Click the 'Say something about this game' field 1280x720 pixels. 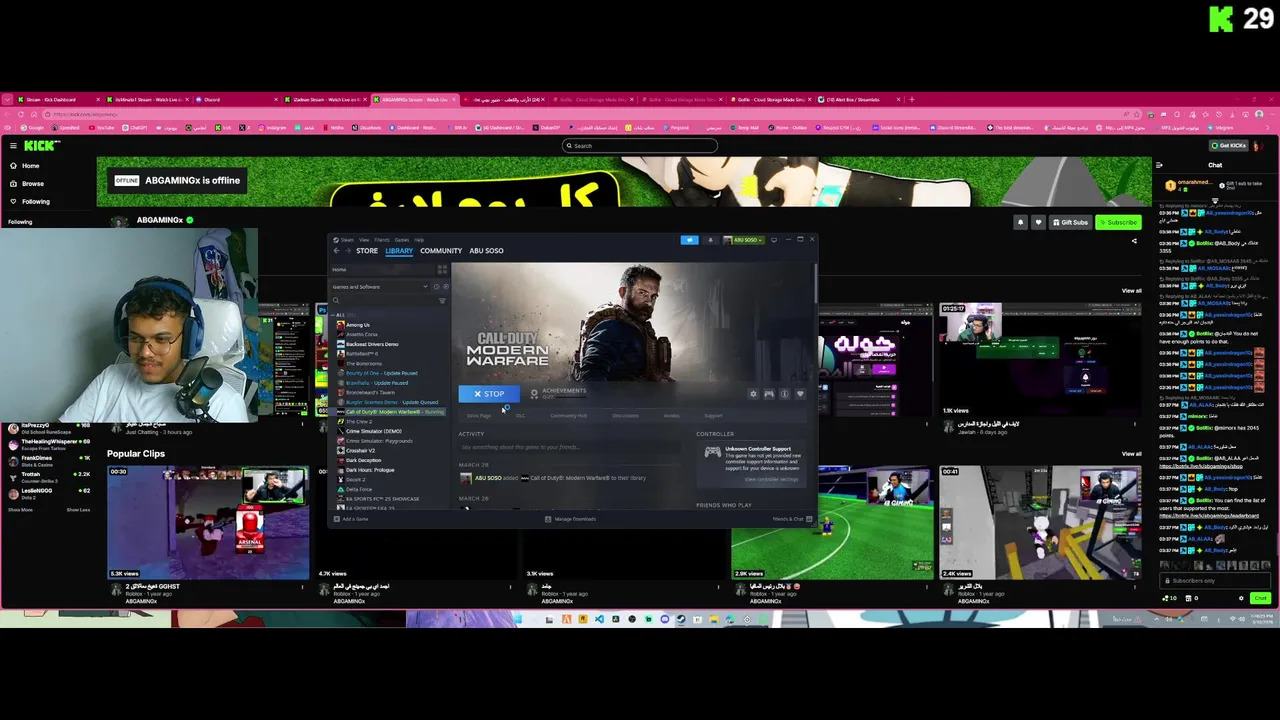(570, 447)
